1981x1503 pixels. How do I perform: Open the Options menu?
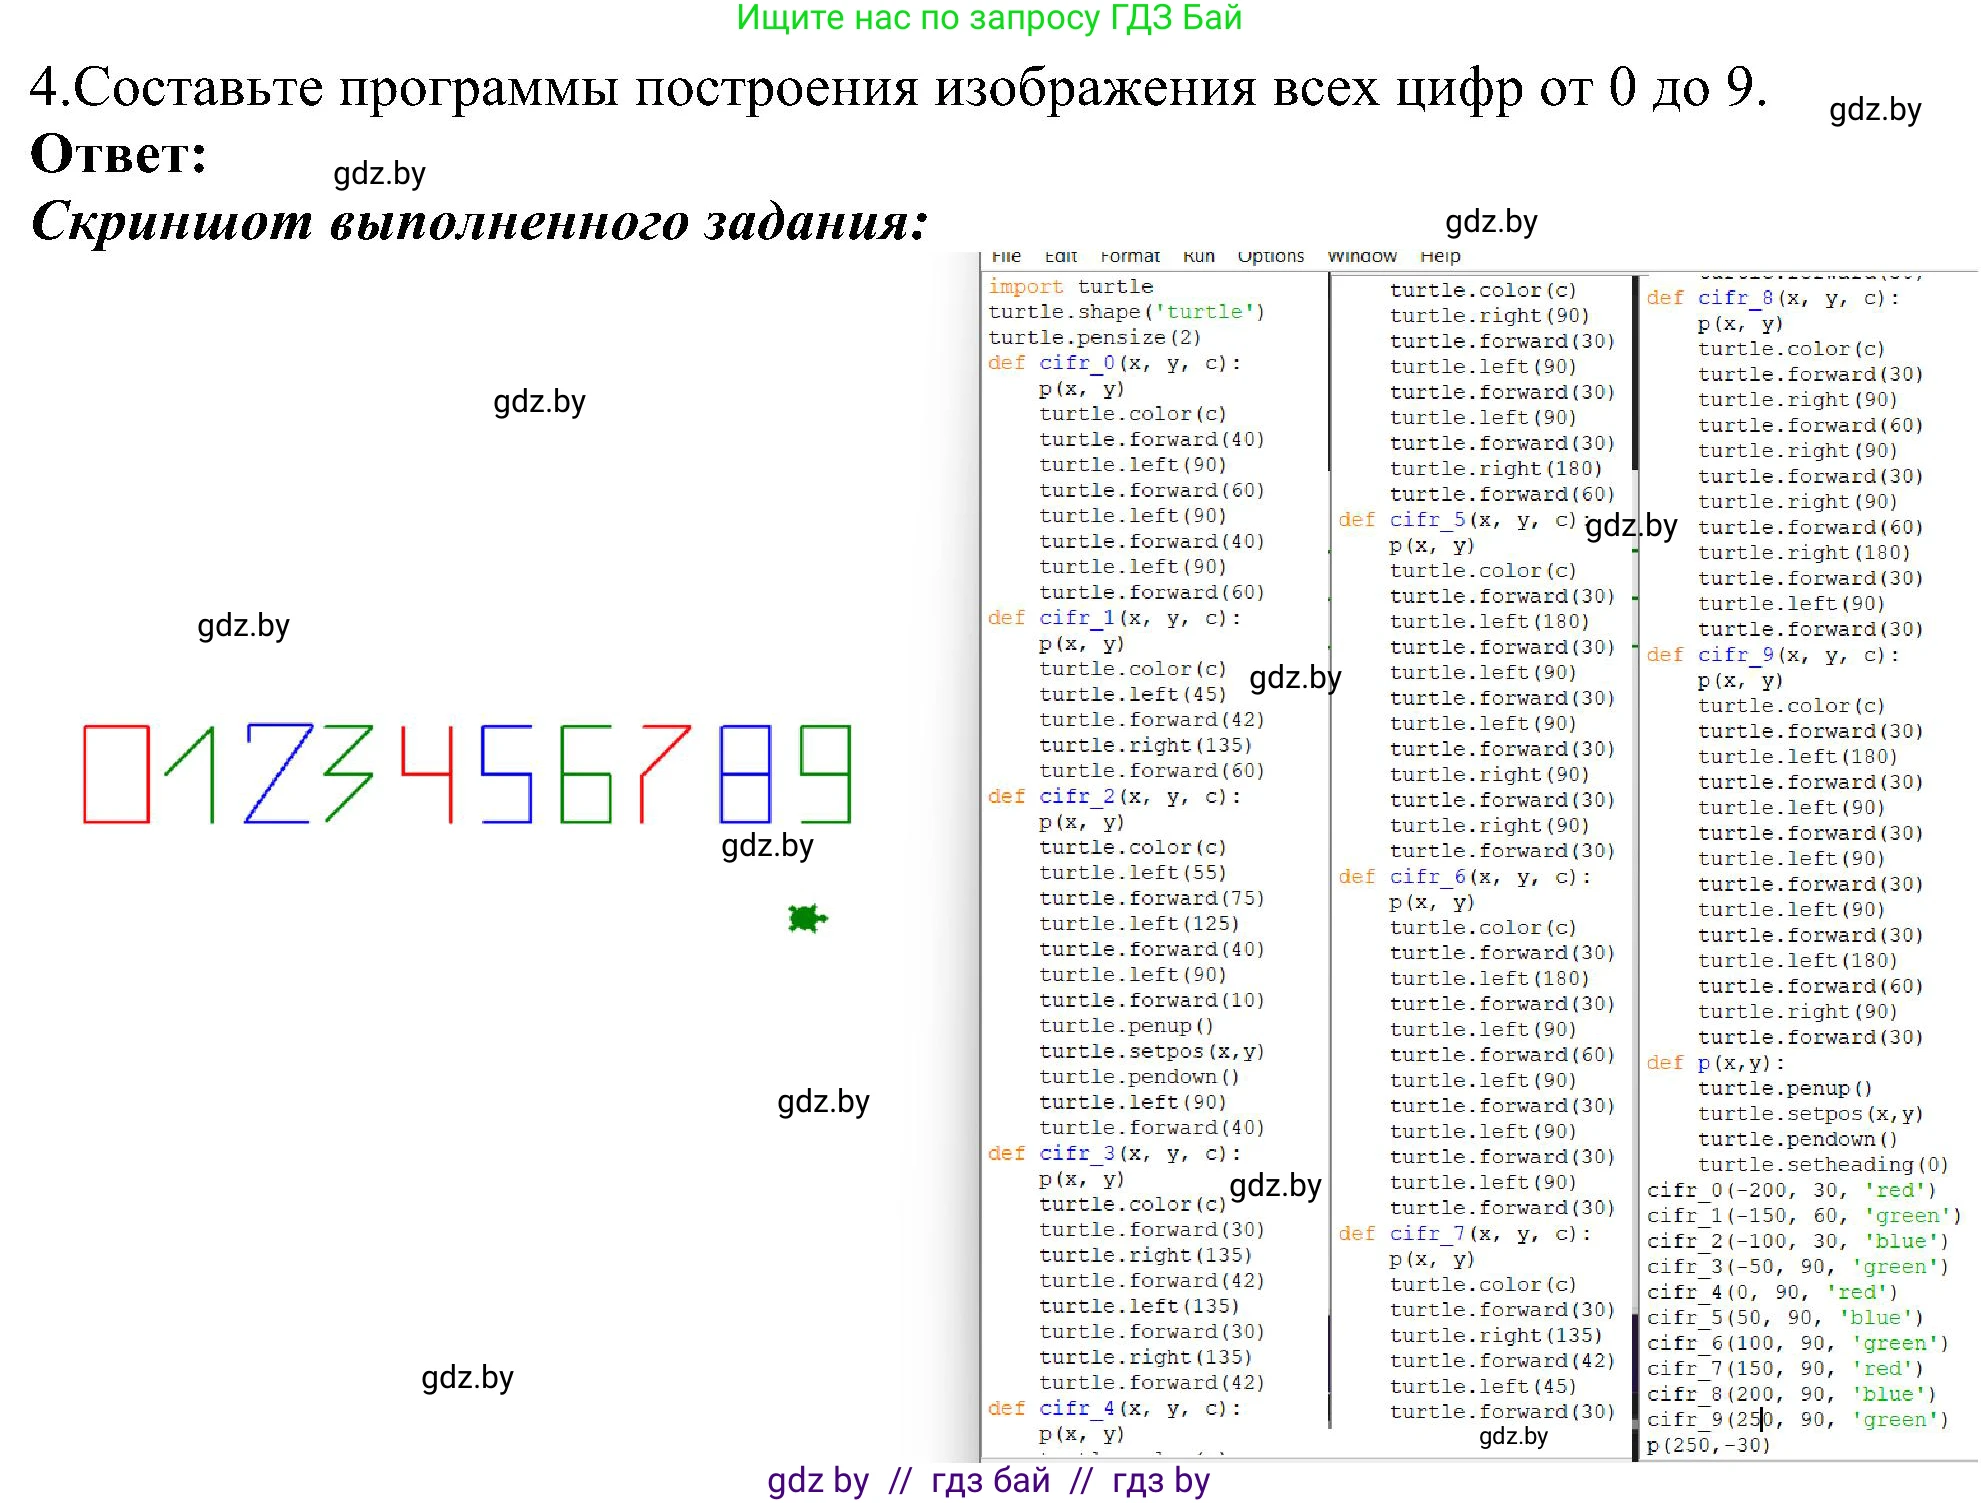[1270, 256]
